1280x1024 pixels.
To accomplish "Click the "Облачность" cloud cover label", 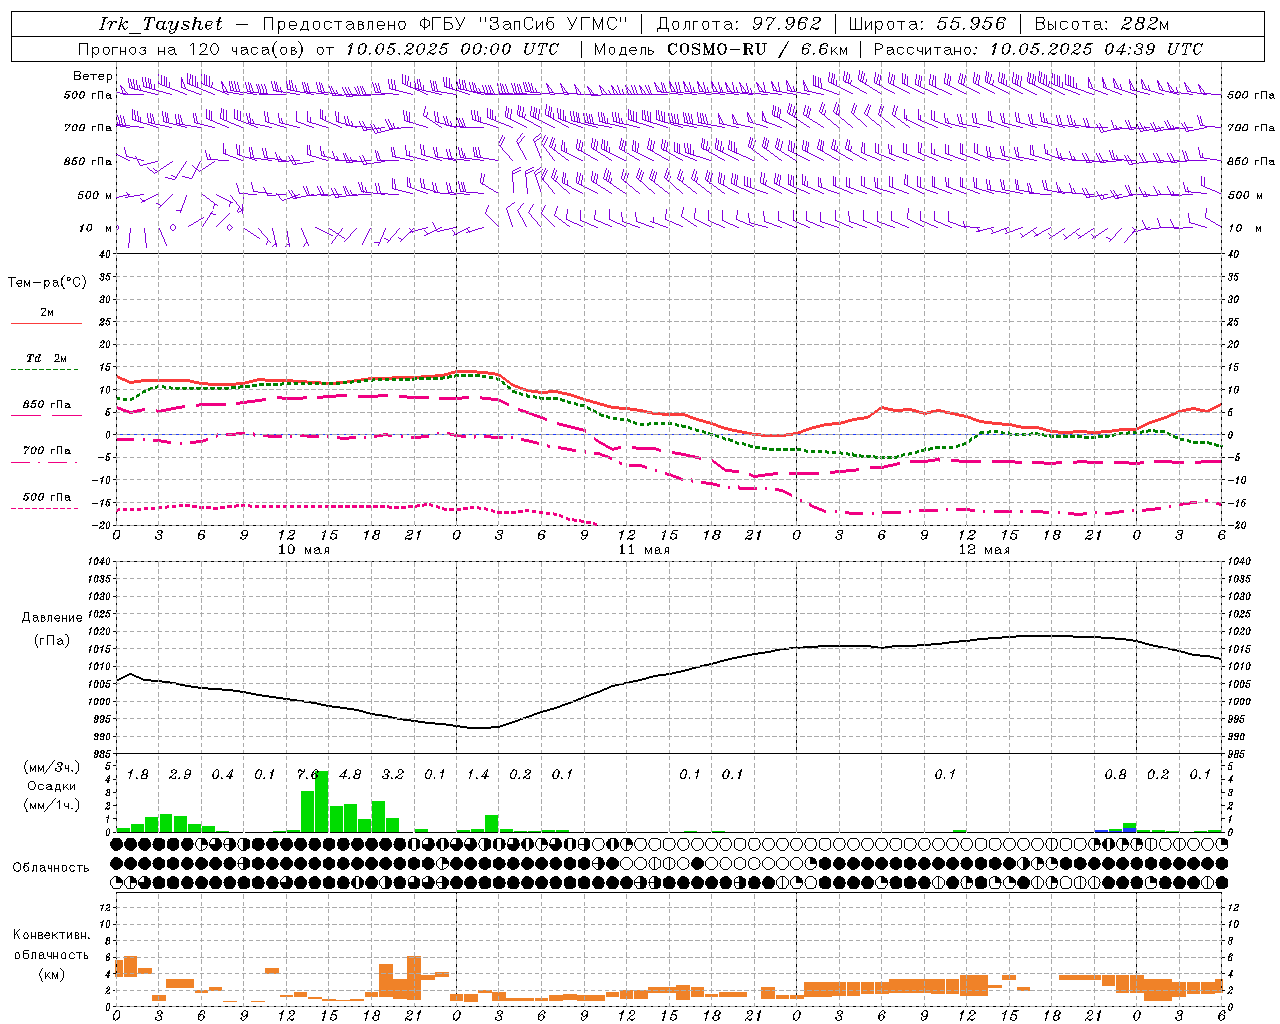I will 51,867.
